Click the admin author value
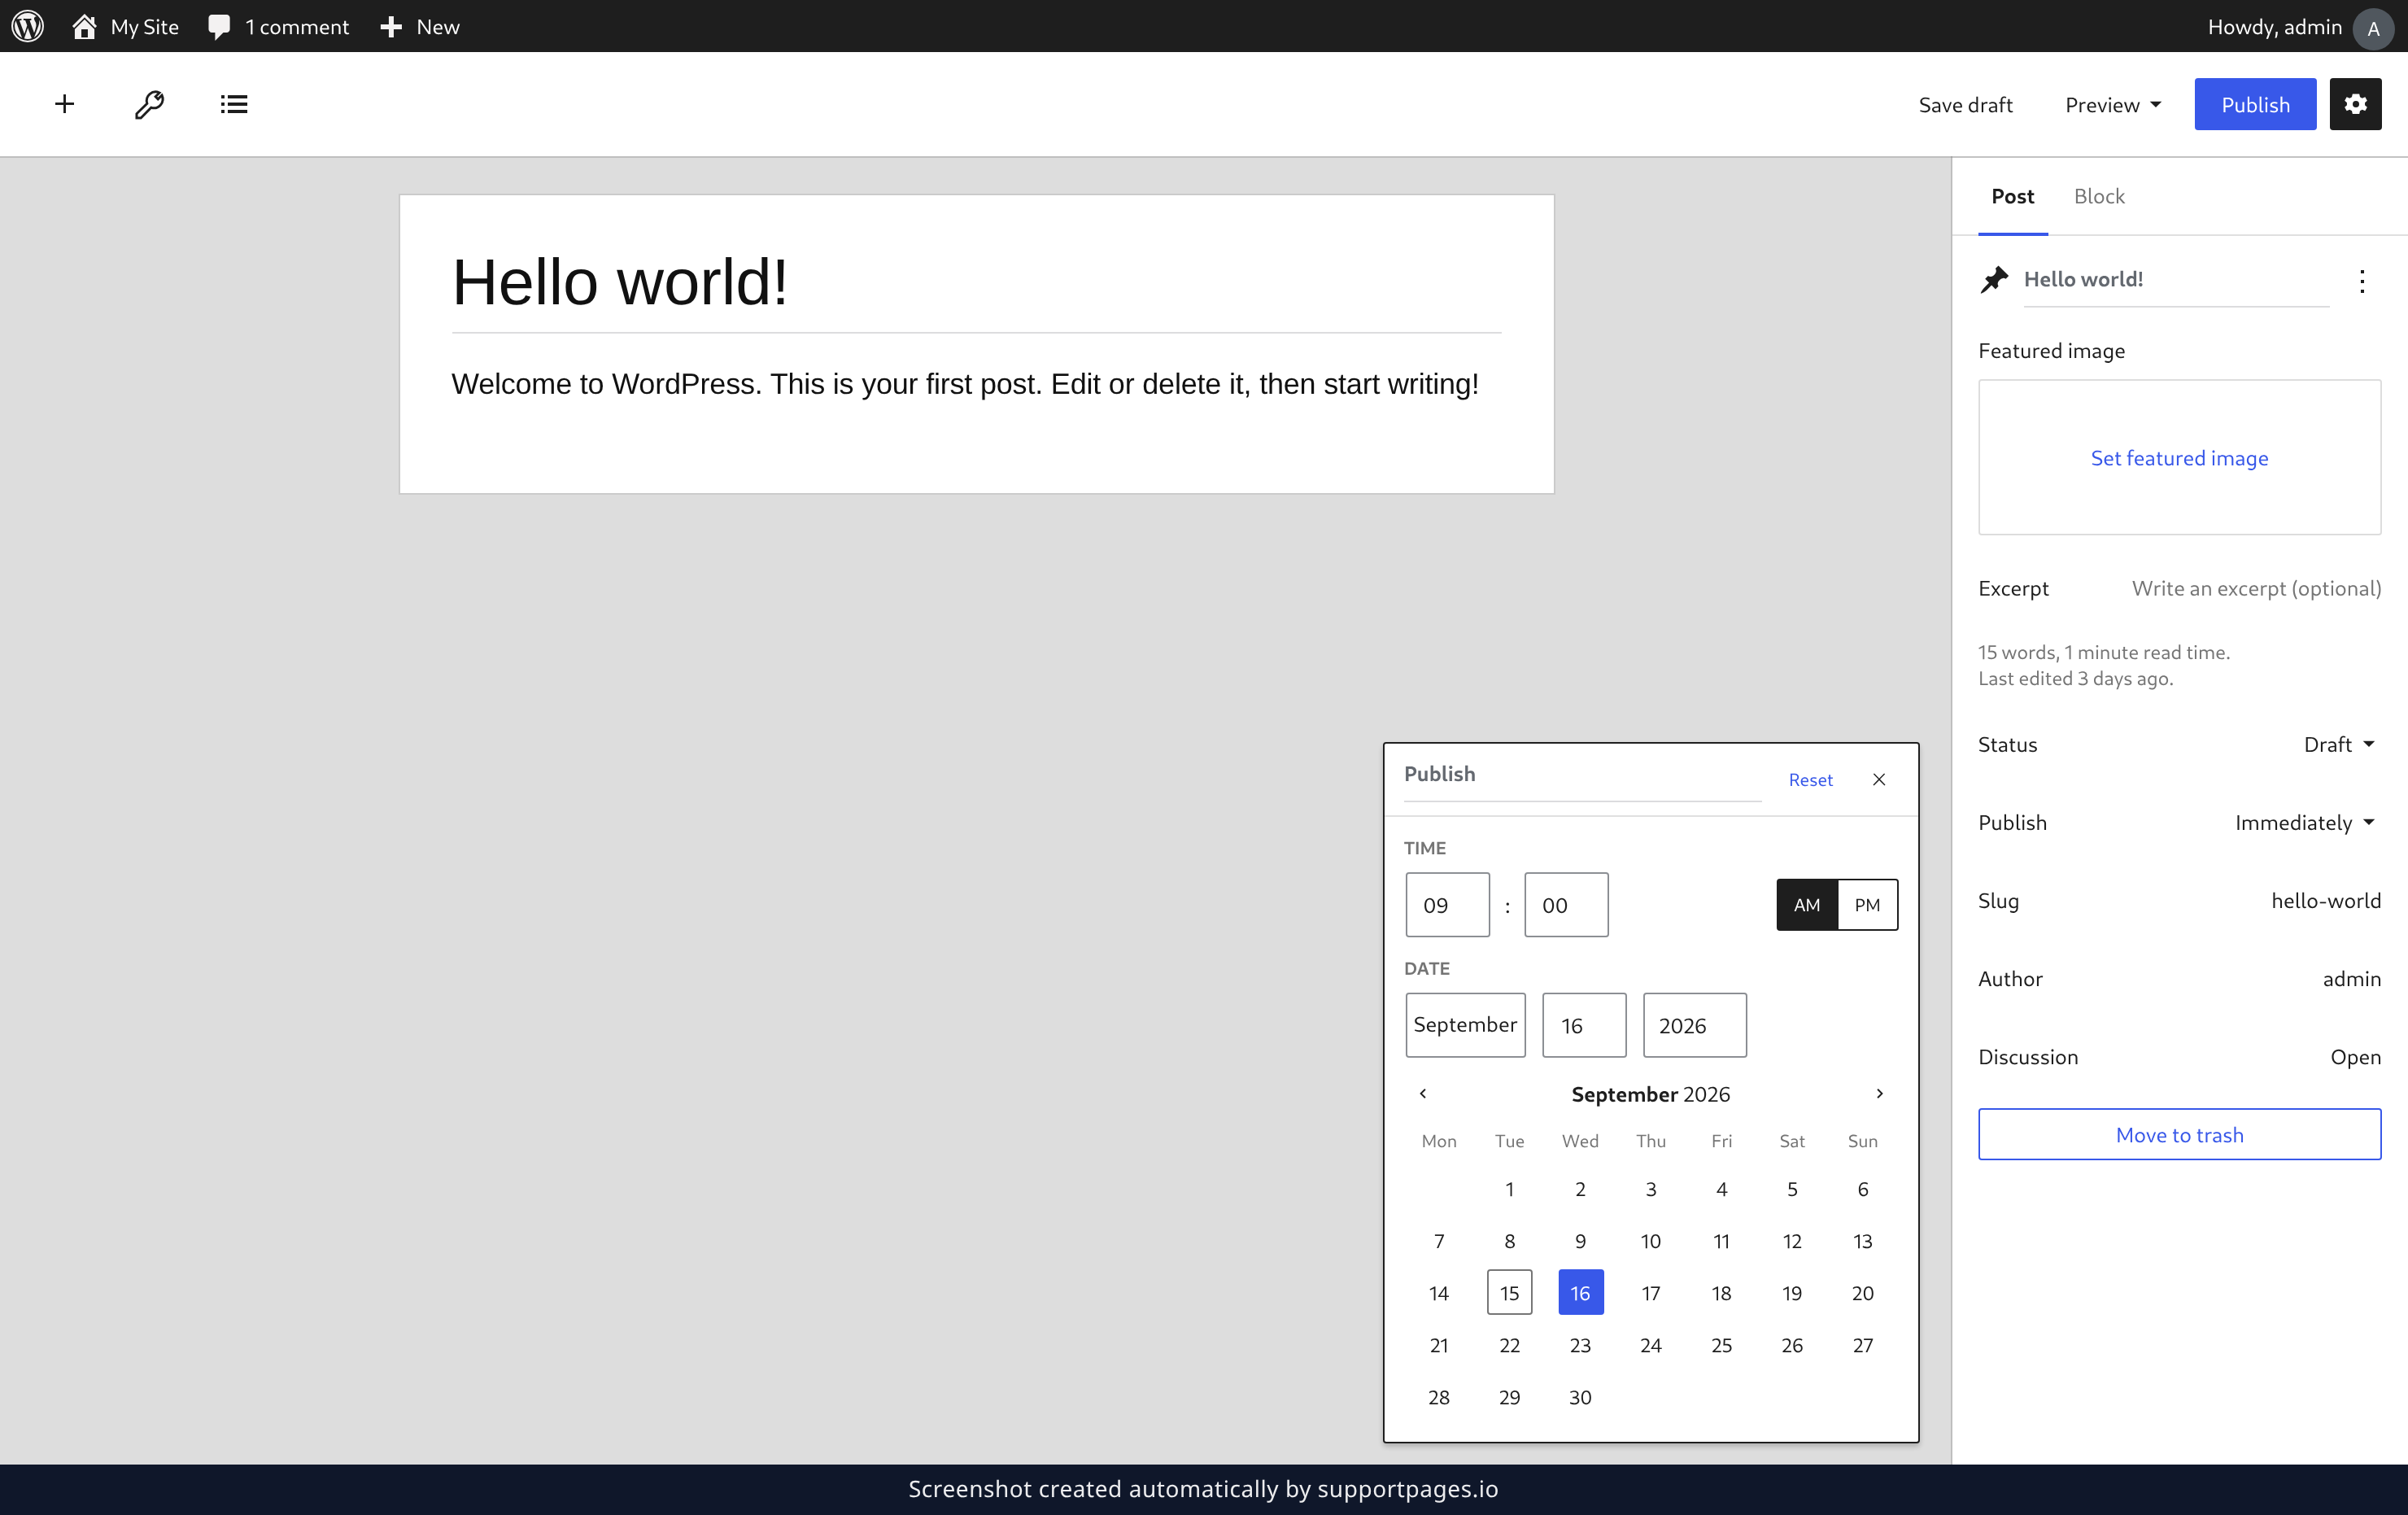Image resolution: width=2408 pixels, height=1515 pixels. (x=2351, y=978)
